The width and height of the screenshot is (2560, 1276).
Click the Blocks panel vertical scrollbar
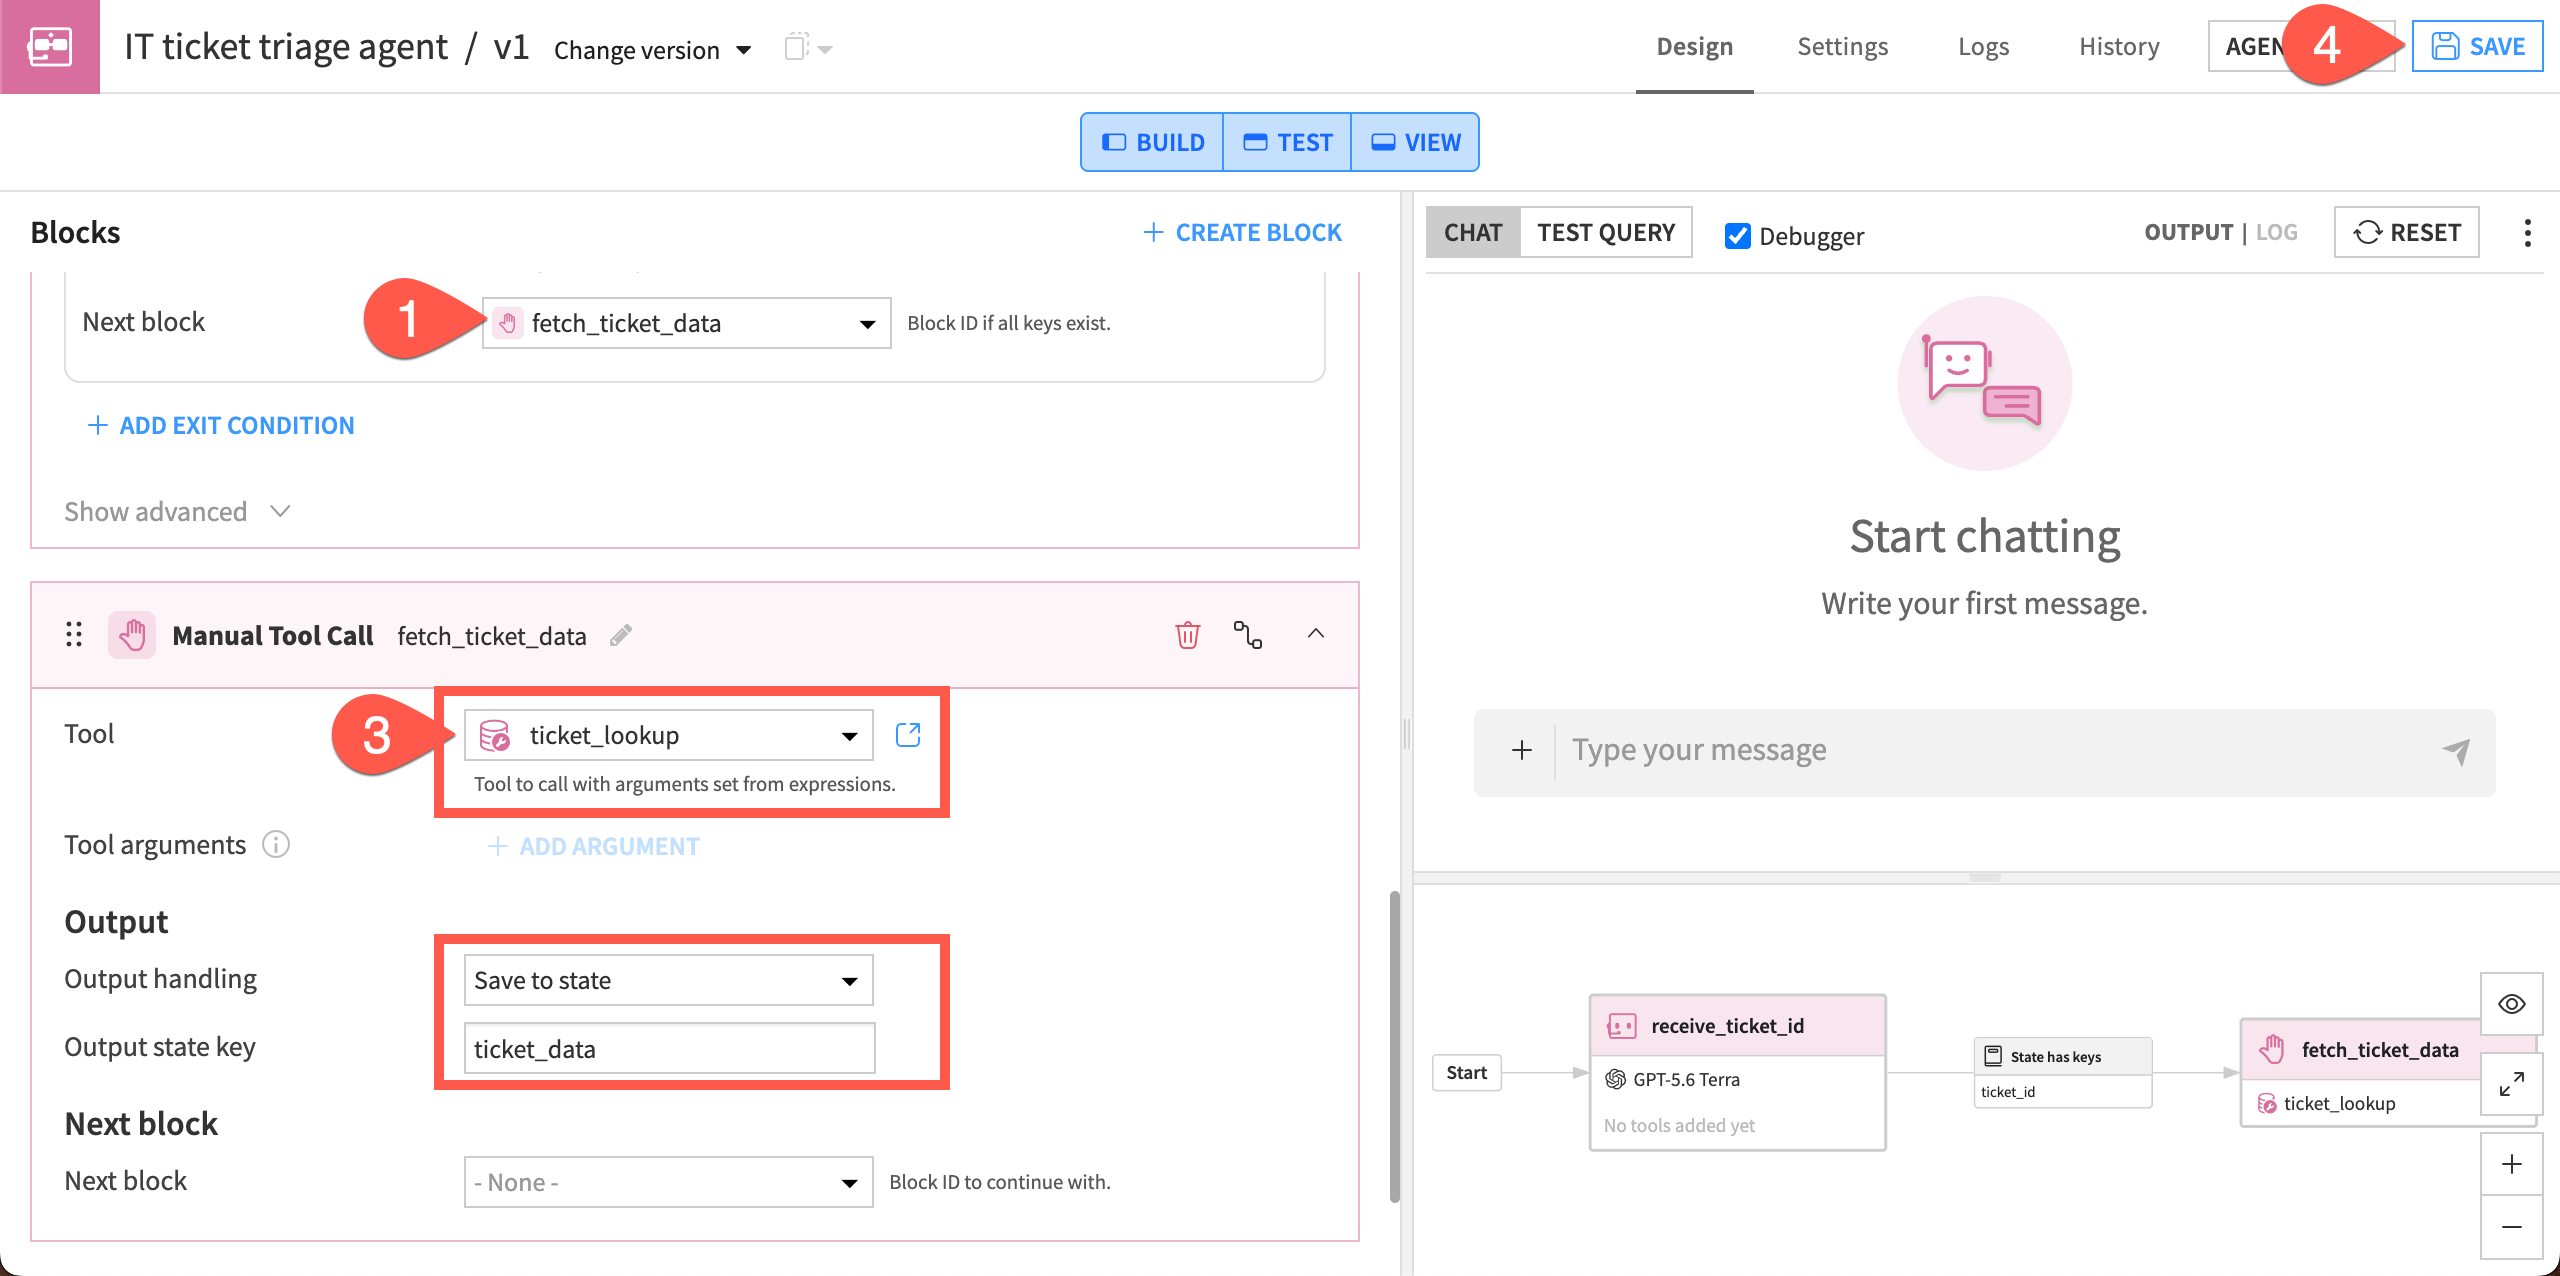tap(1394, 1046)
